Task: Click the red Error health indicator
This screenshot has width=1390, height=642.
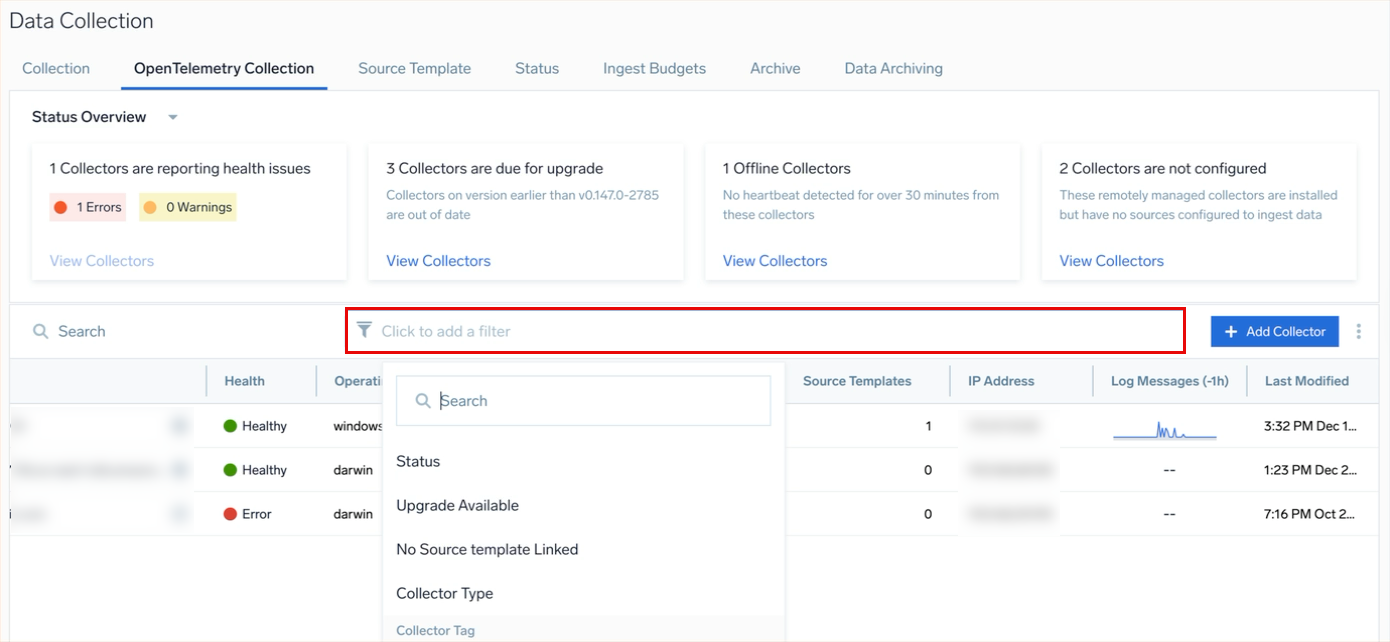Action: (x=230, y=514)
